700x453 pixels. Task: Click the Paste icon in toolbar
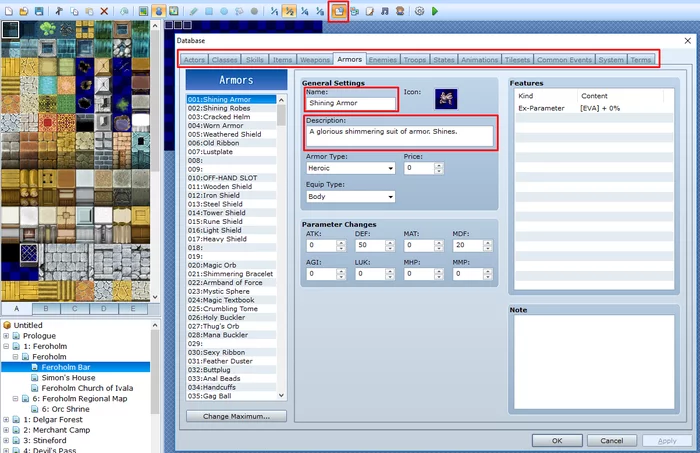click(89, 11)
